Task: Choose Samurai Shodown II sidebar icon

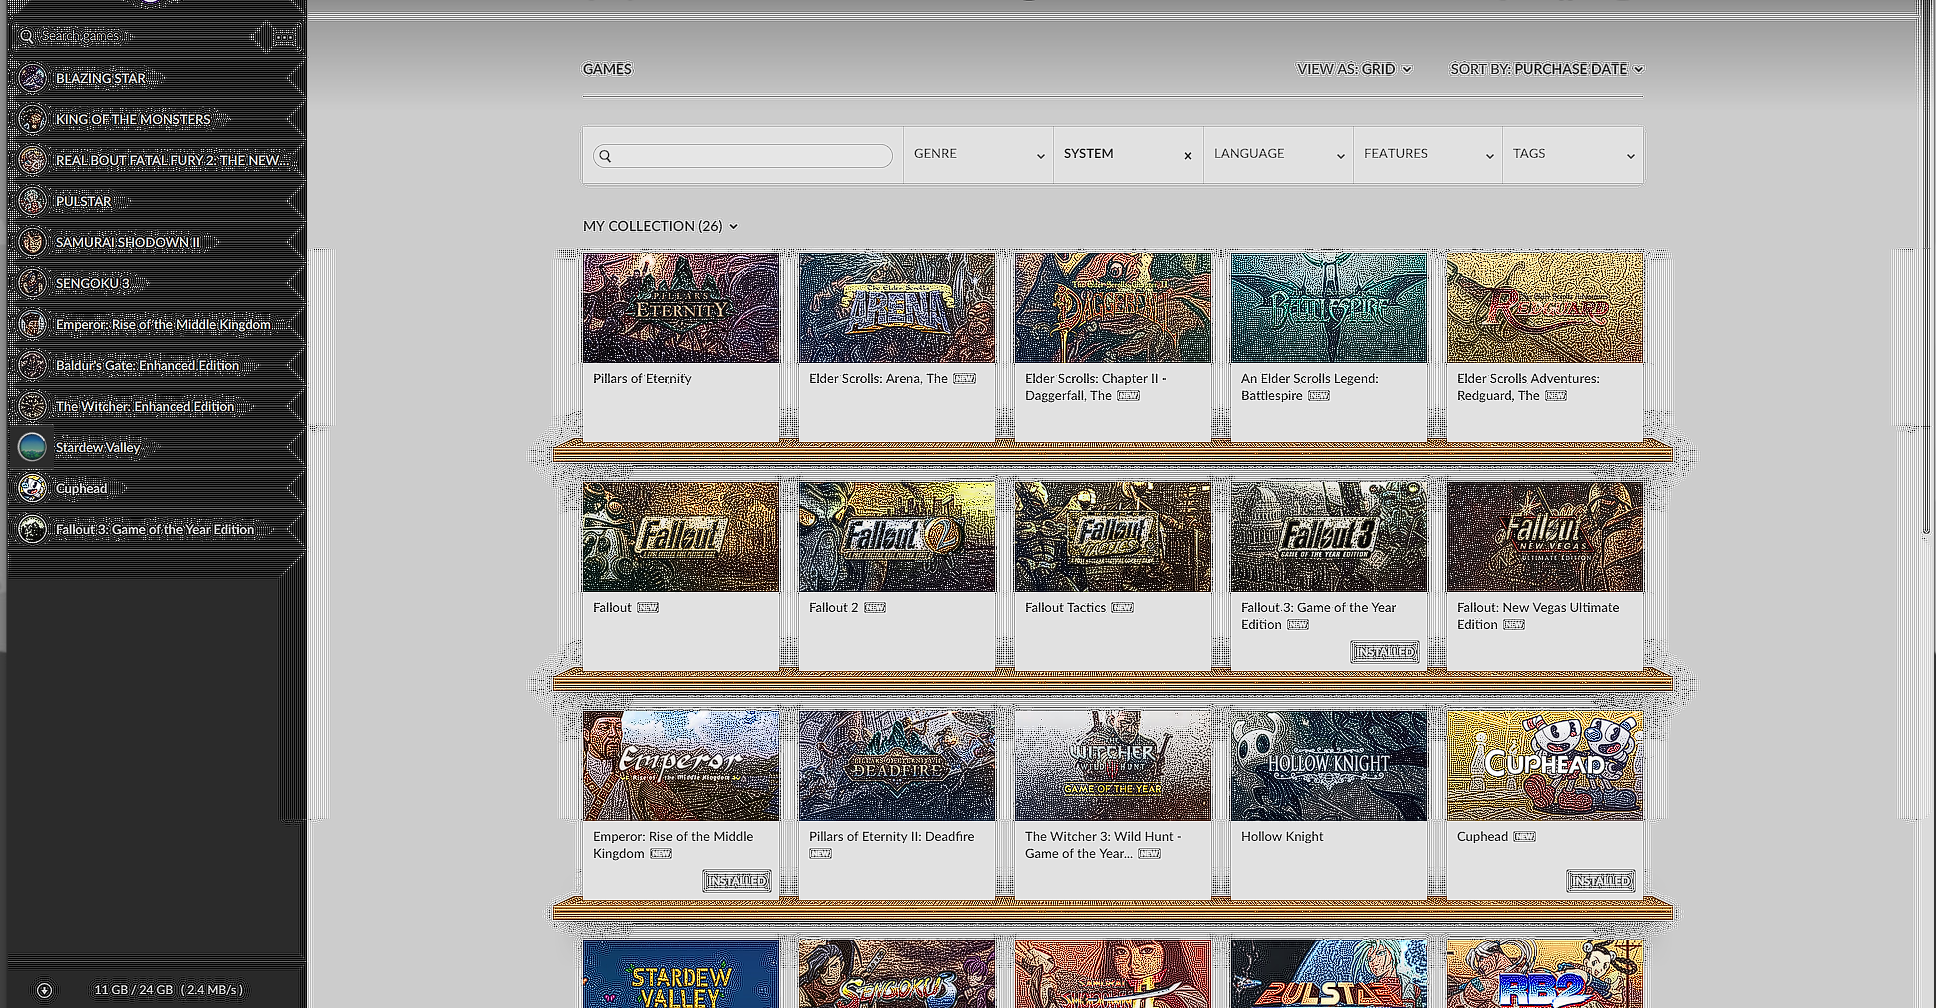Action: (32, 242)
